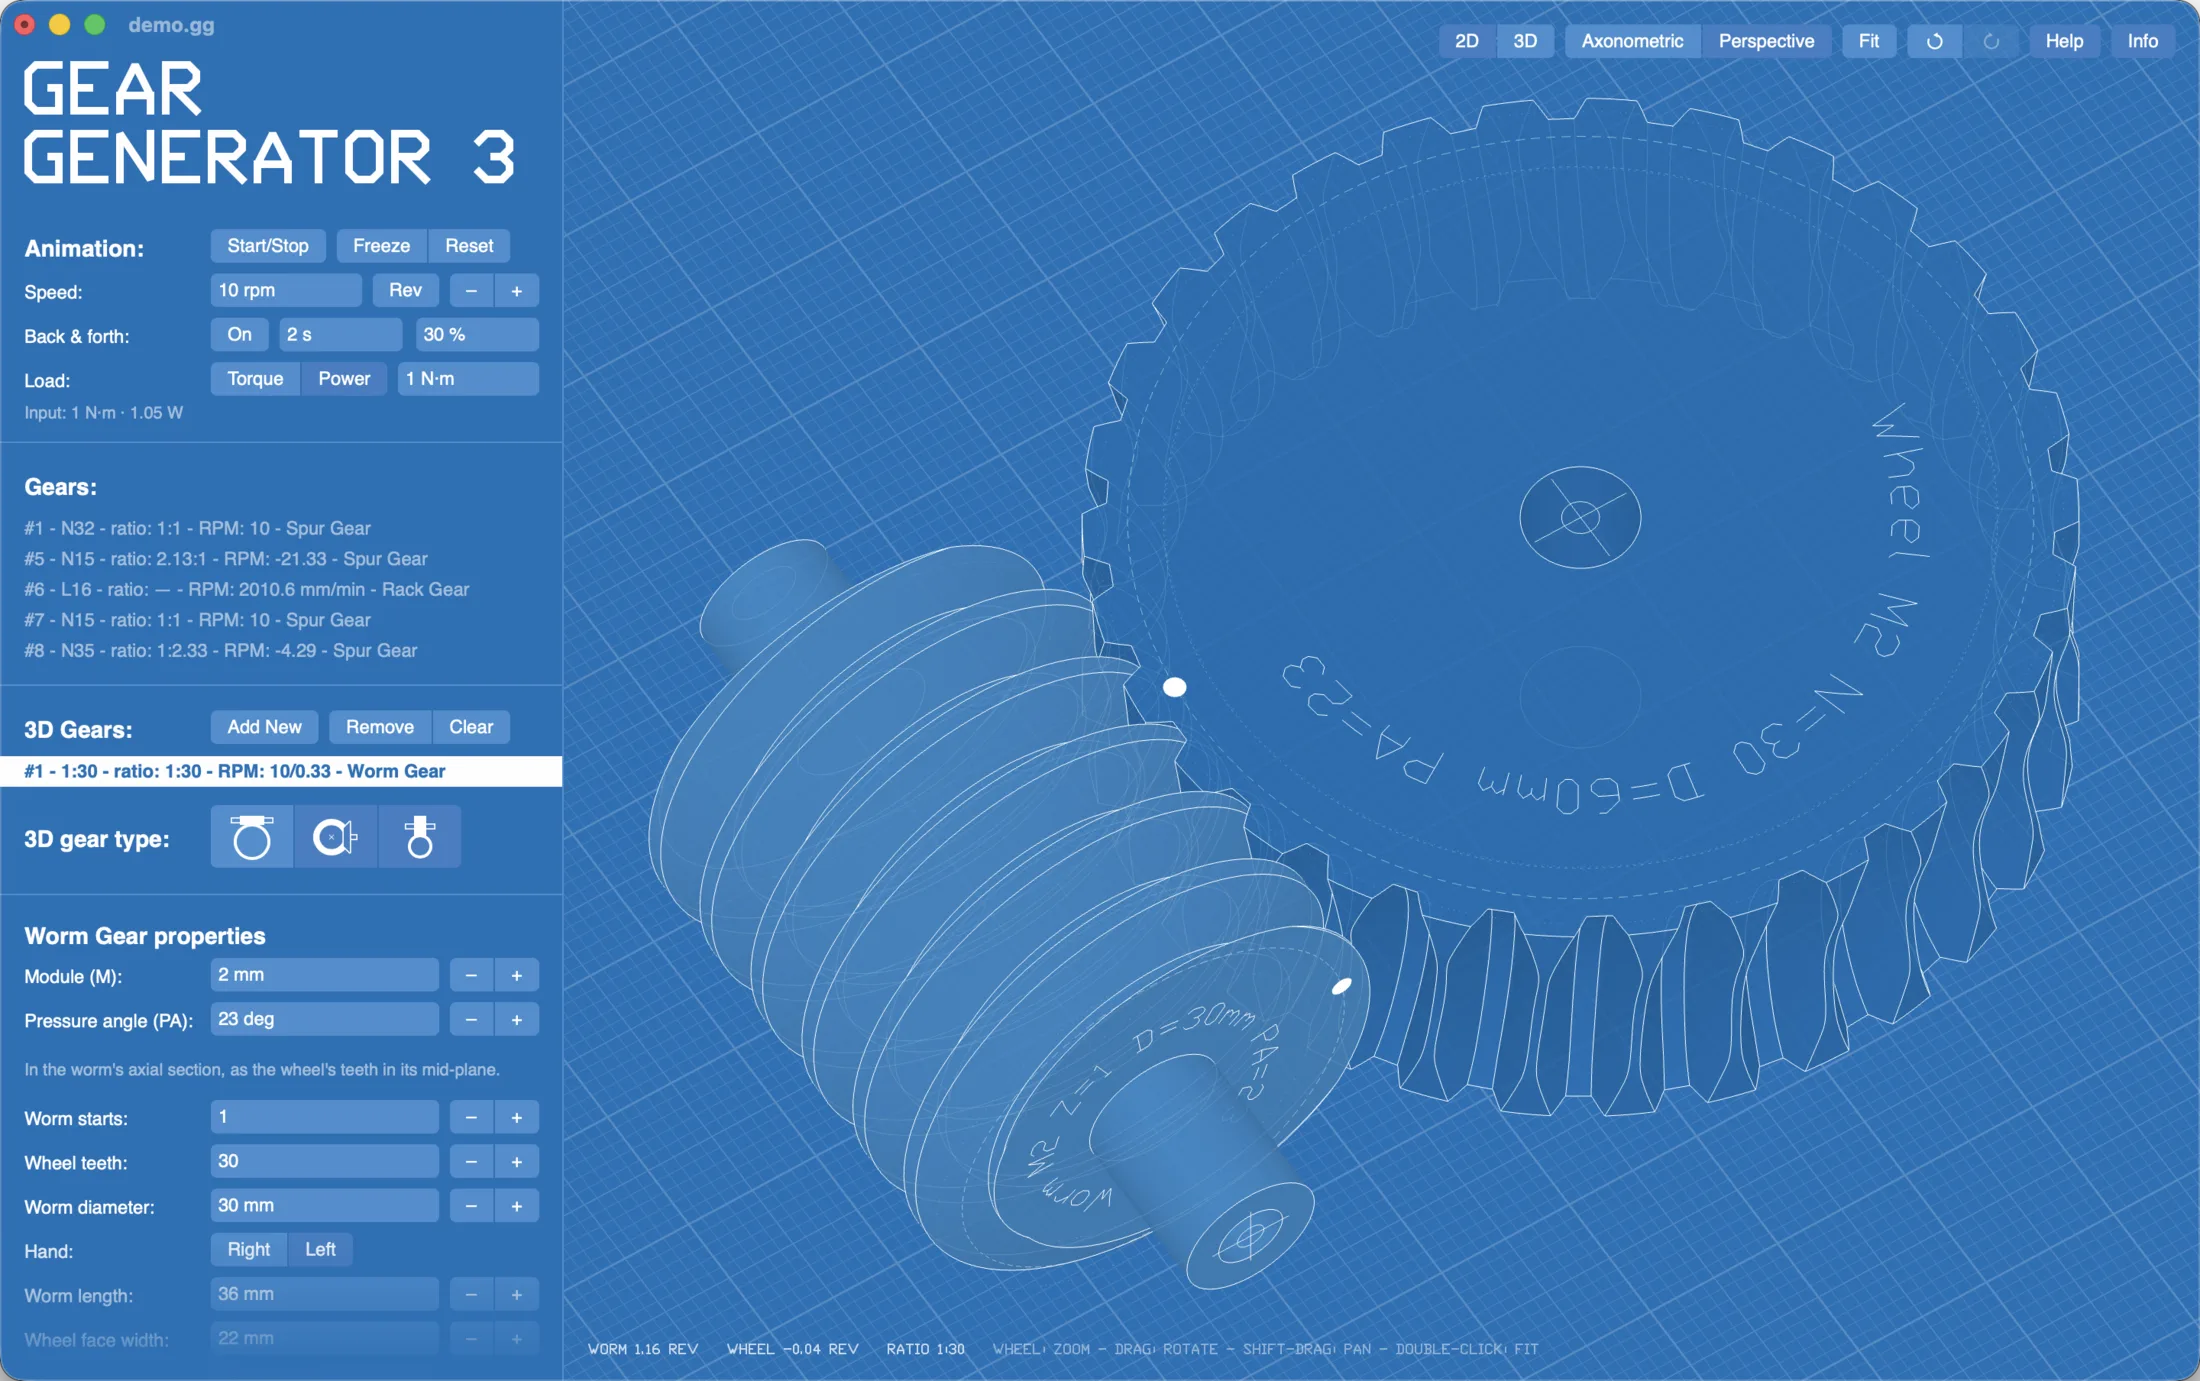Clear all 3D gears
2200x1381 pixels.
[x=471, y=727]
